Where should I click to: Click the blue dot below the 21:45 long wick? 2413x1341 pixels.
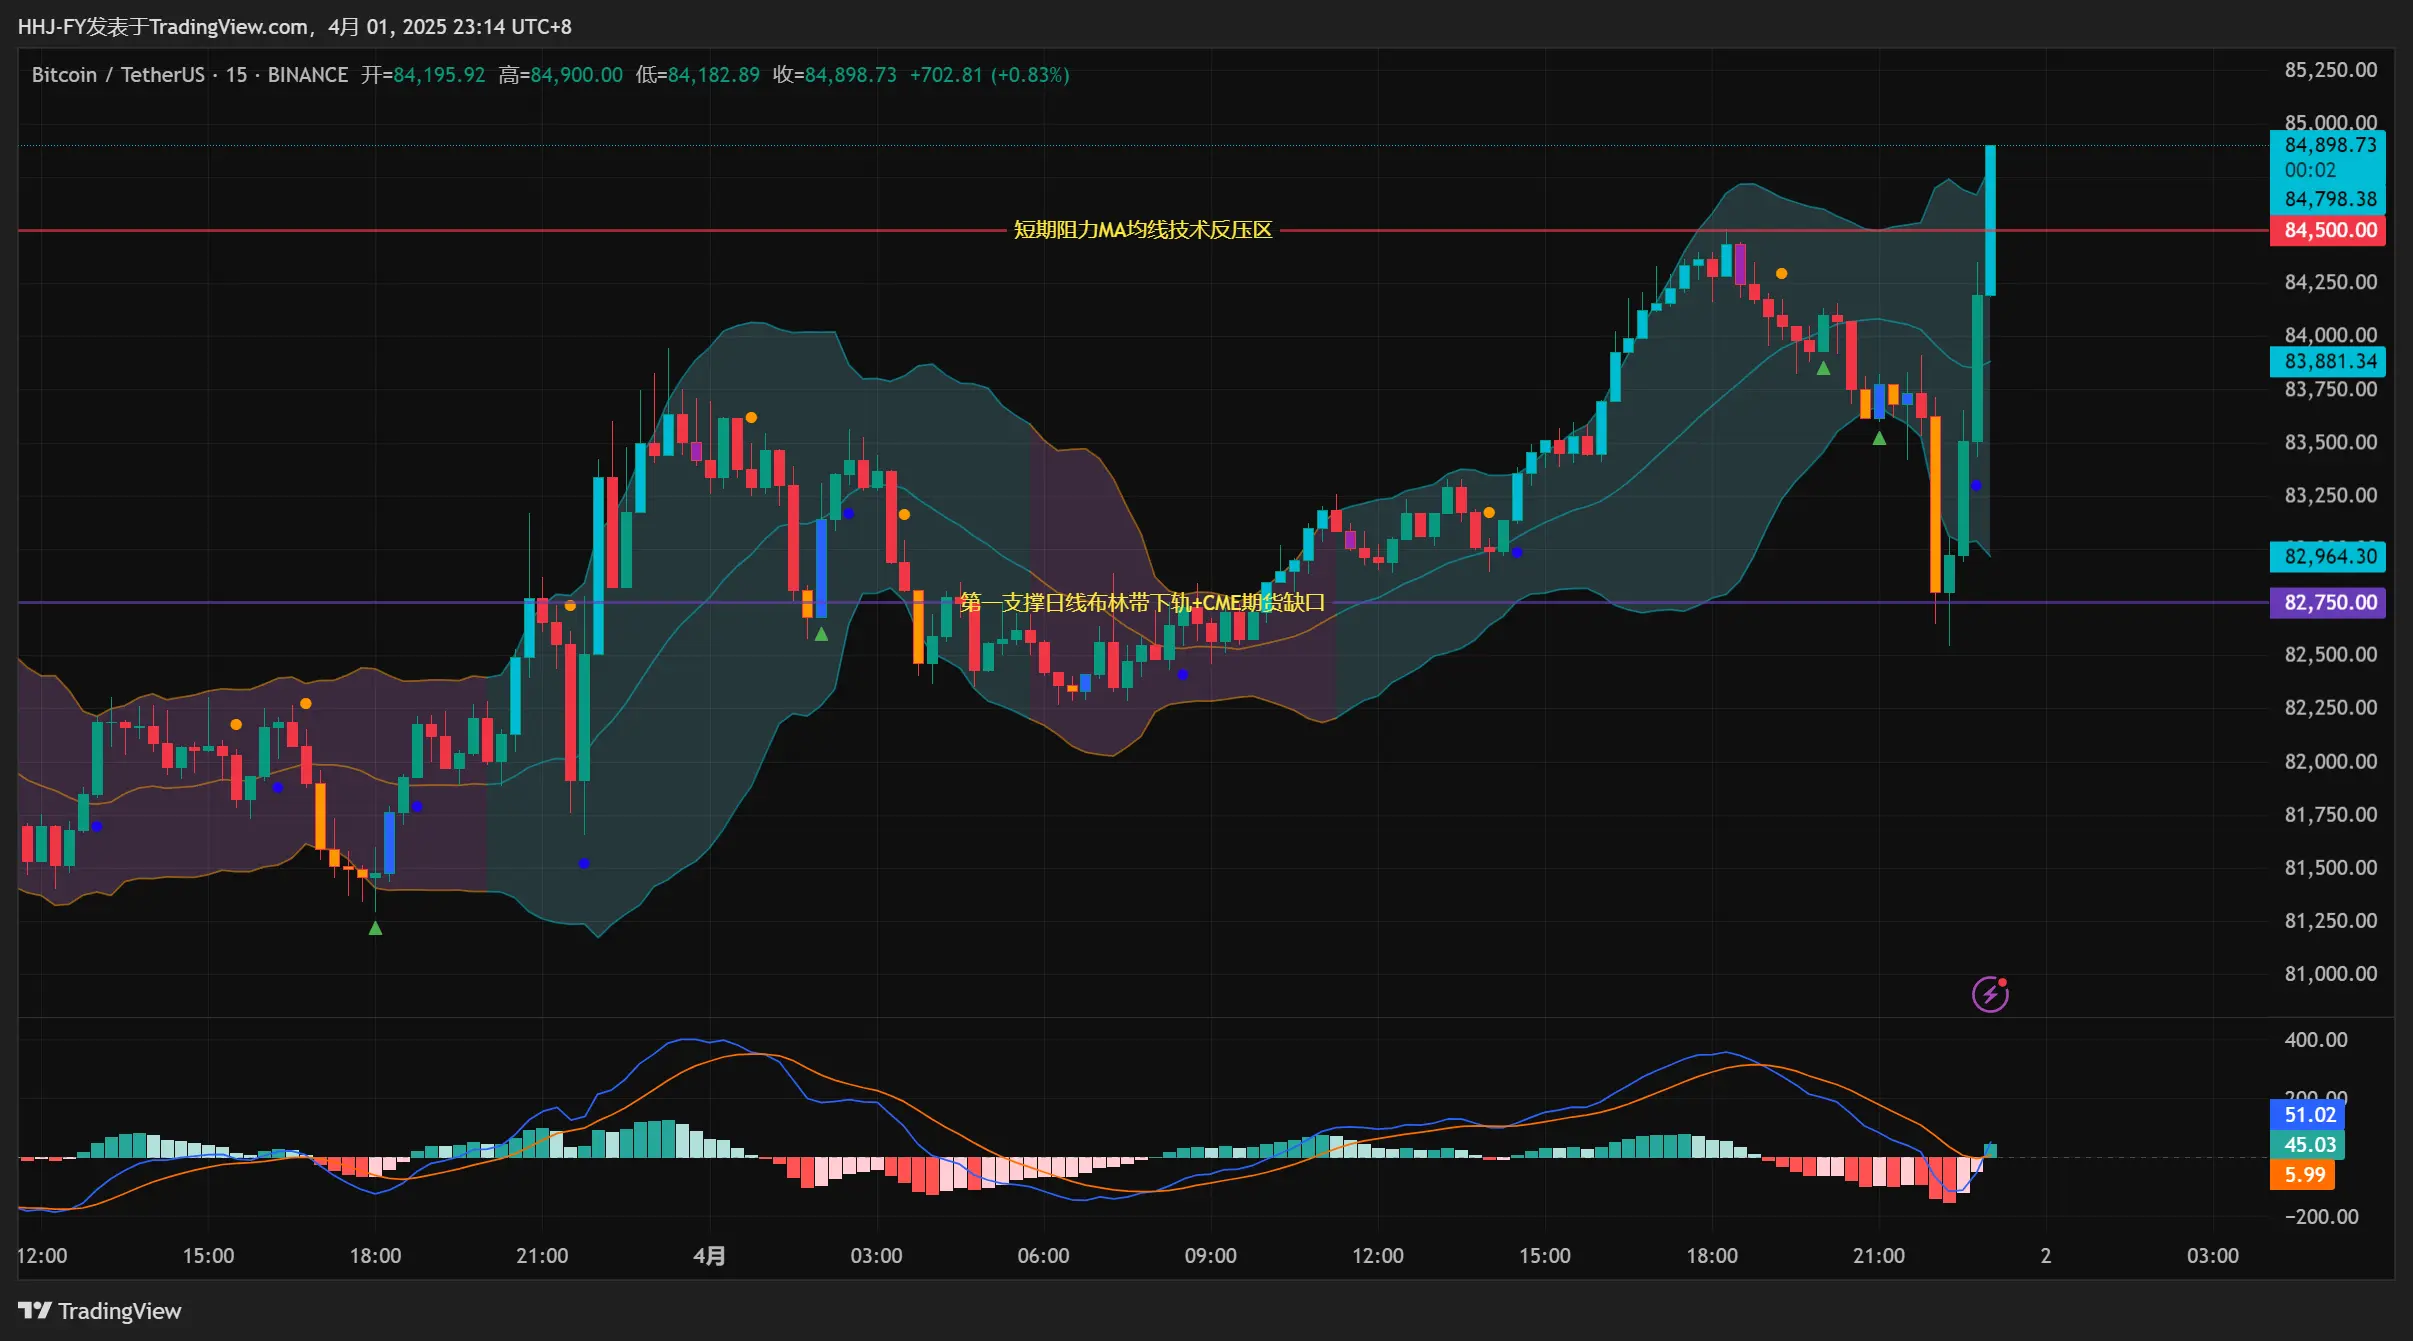pyautogui.click(x=584, y=863)
